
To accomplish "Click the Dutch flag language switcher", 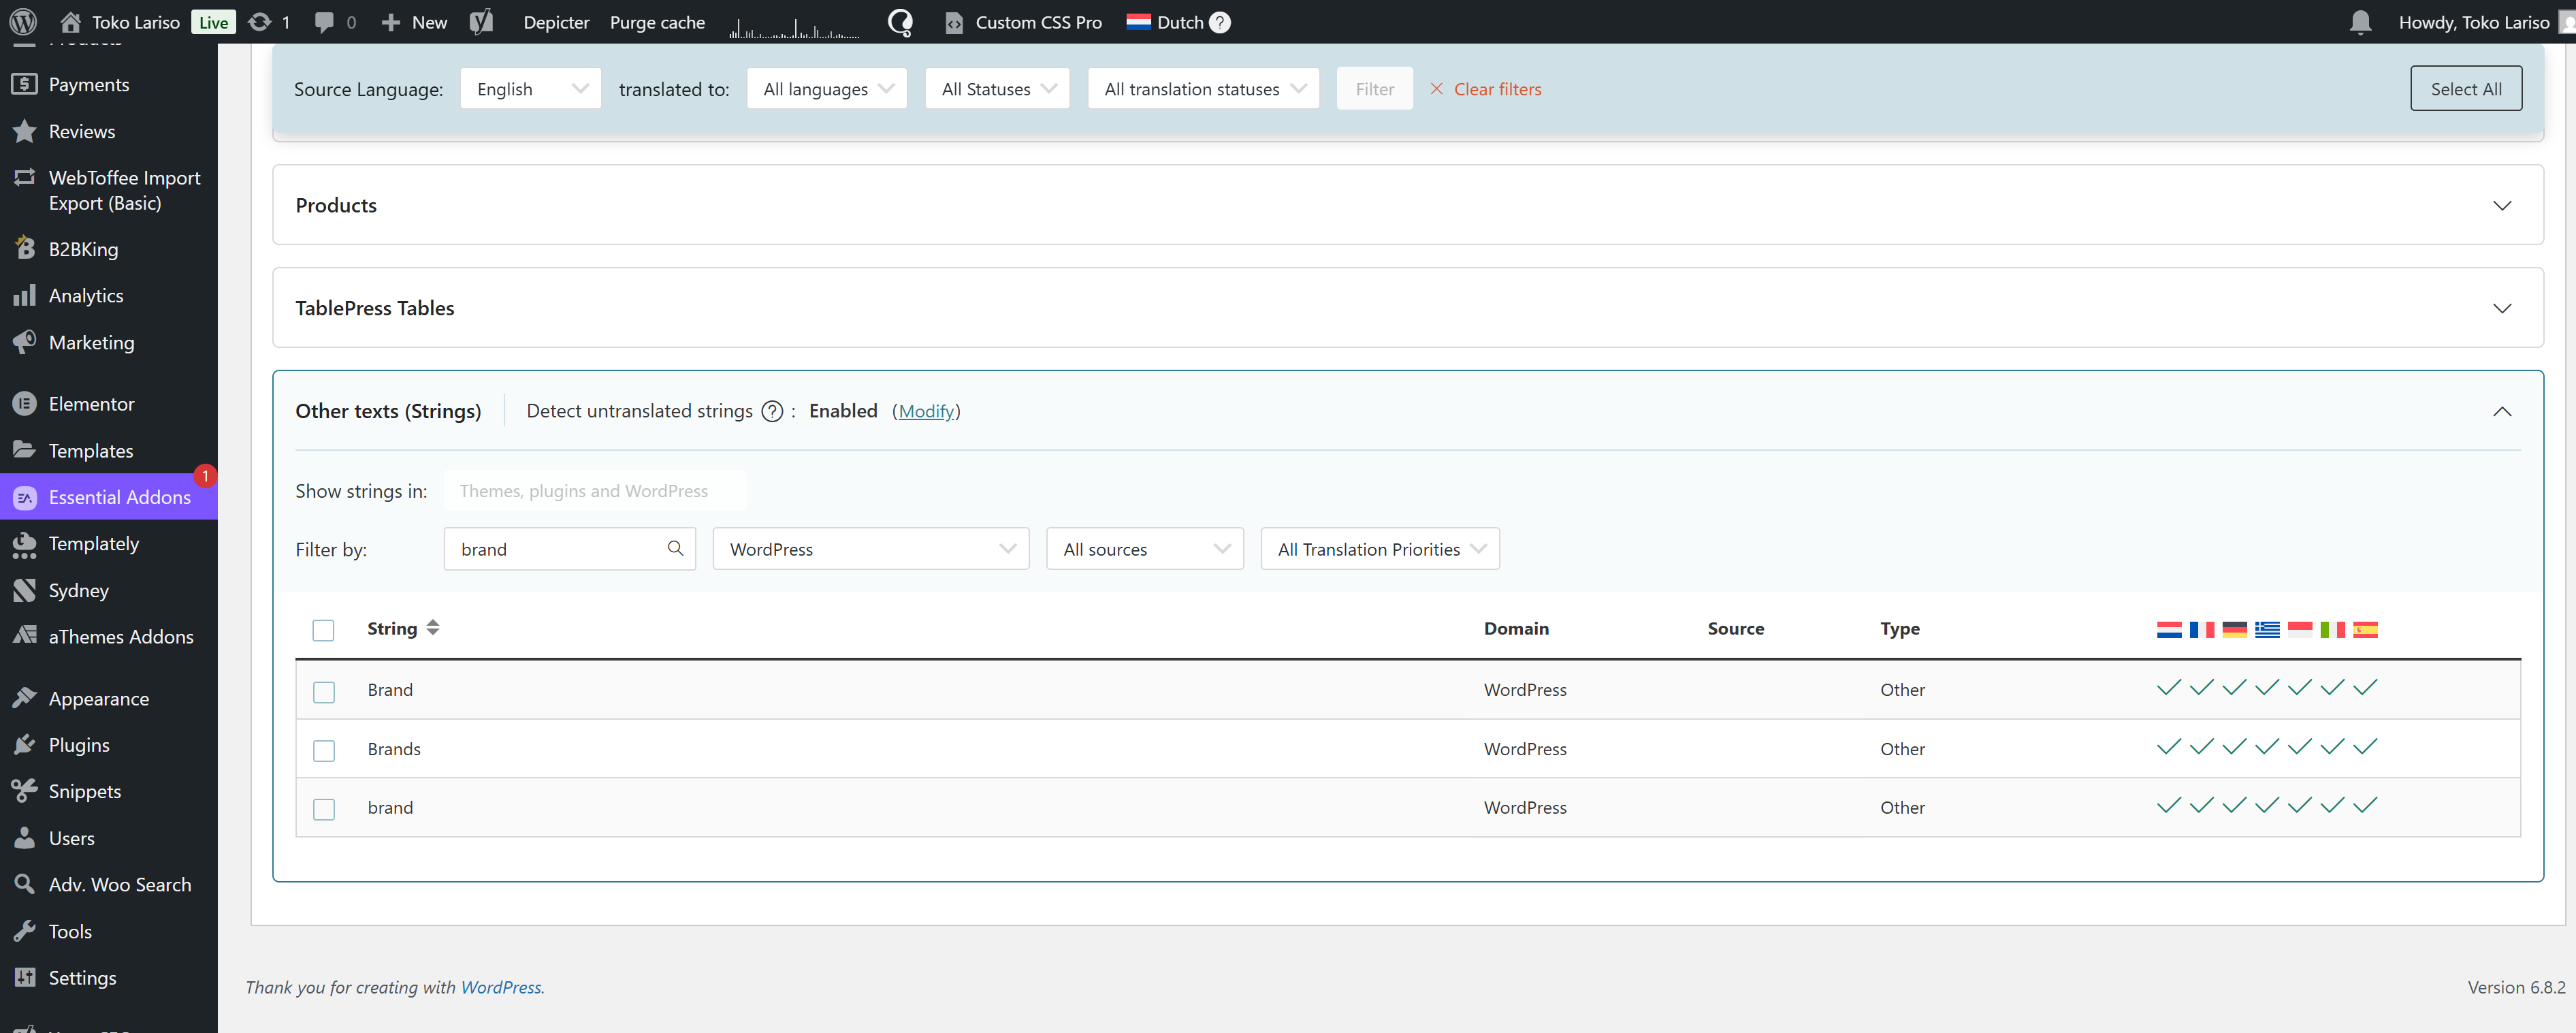I will [x=1138, y=22].
